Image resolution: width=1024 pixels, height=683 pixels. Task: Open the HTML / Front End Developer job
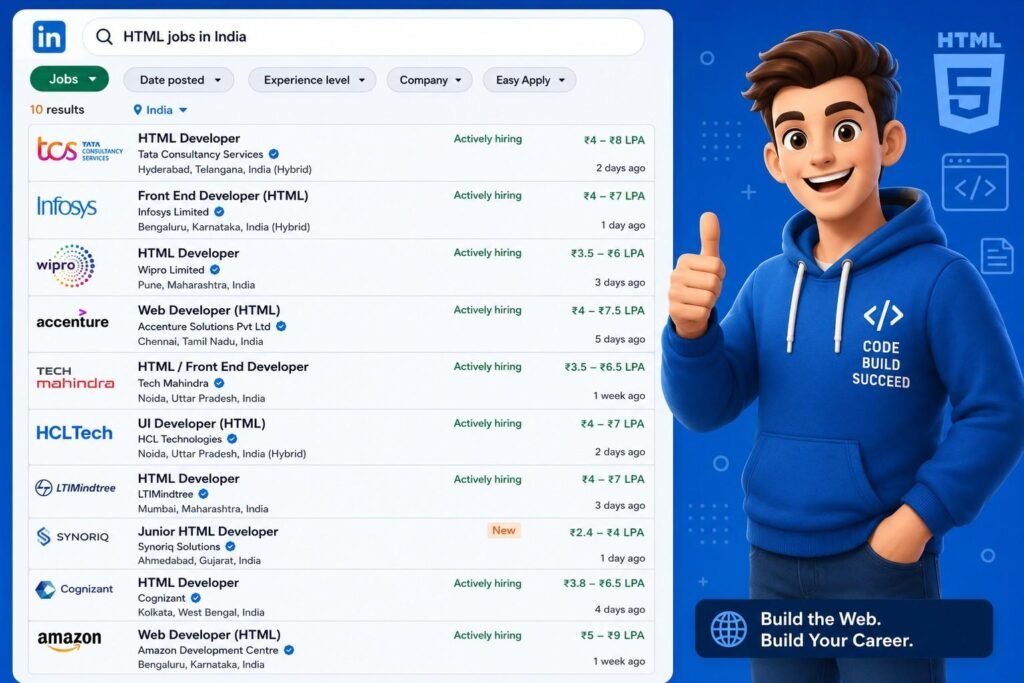223,366
